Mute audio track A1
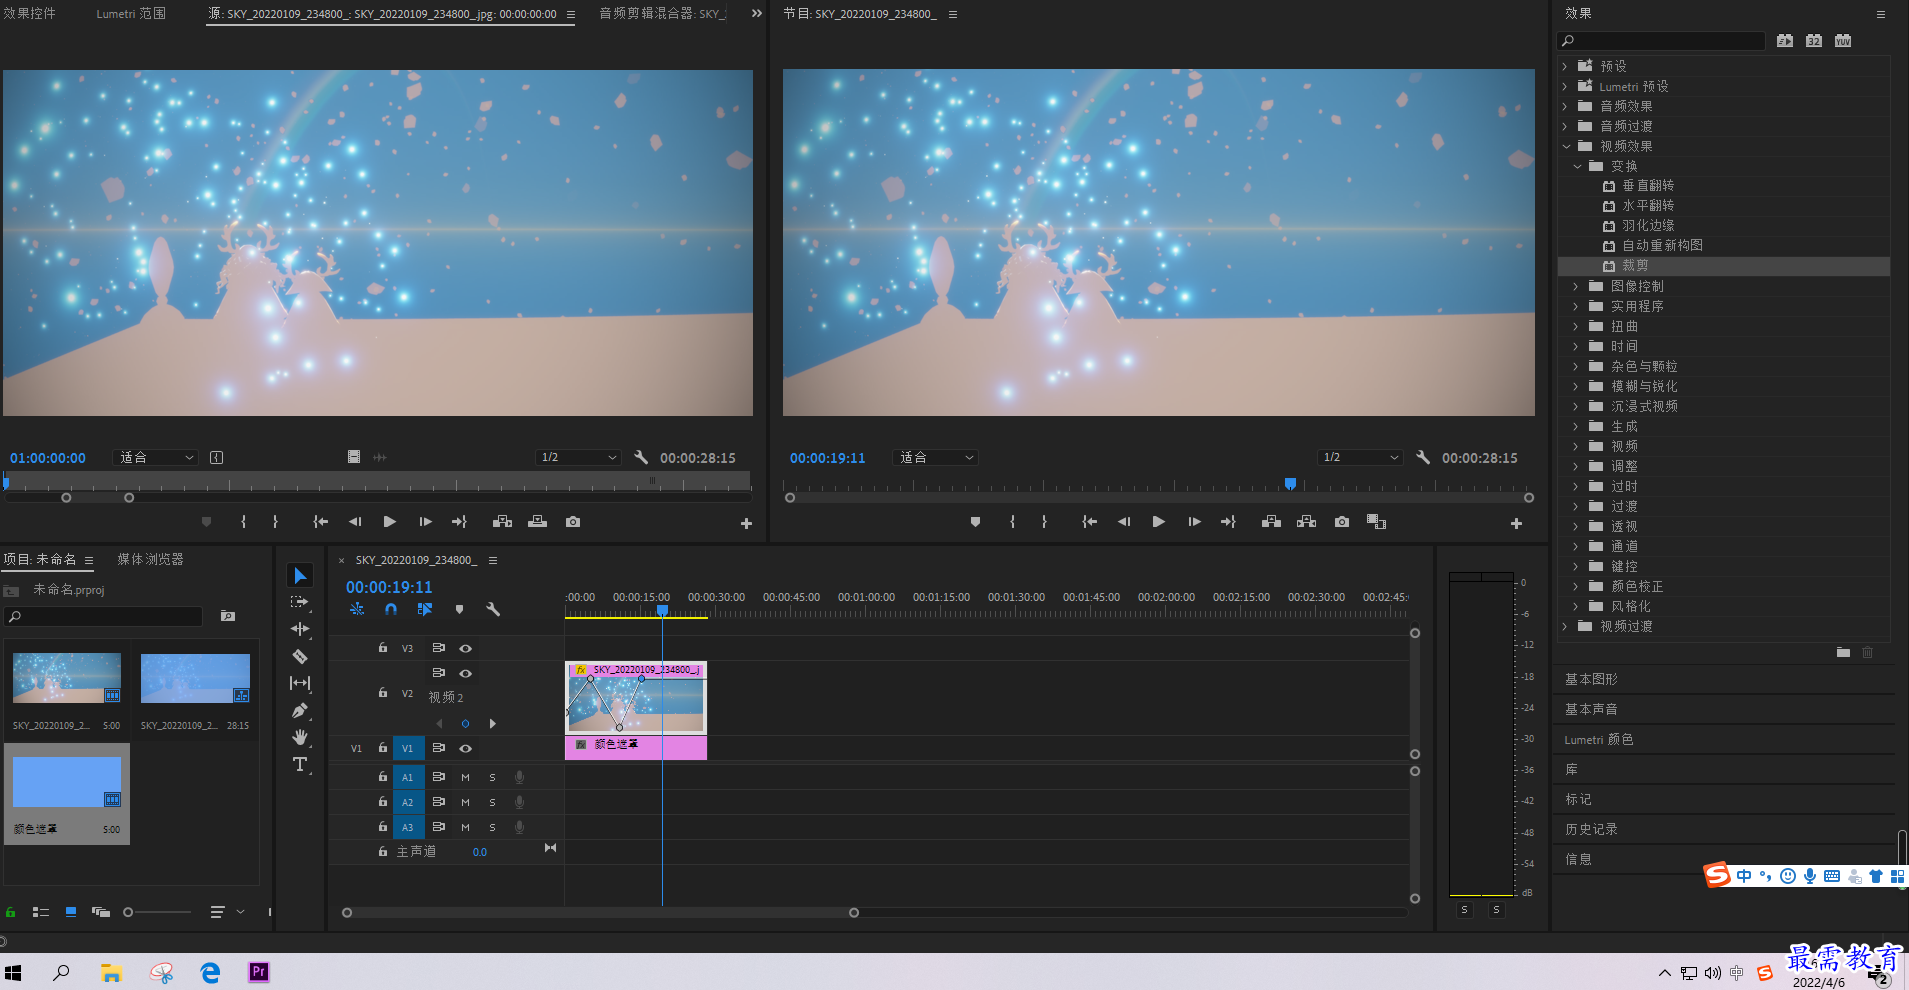Image resolution: width=1909 pixels, height=990 pixels. [x=465, y=777]
